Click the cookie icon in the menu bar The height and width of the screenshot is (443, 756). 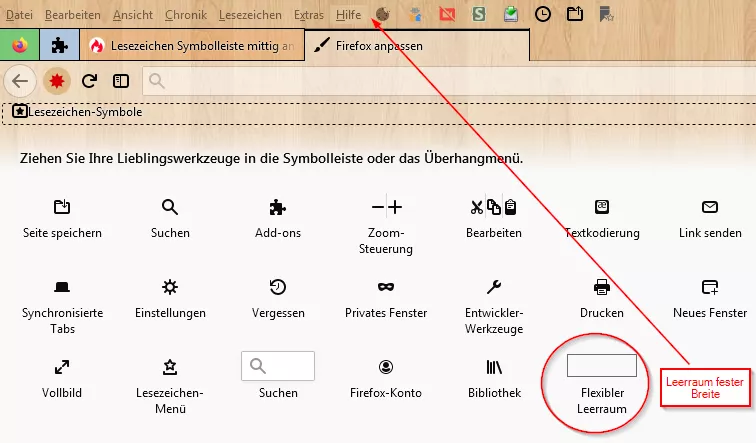383,14
